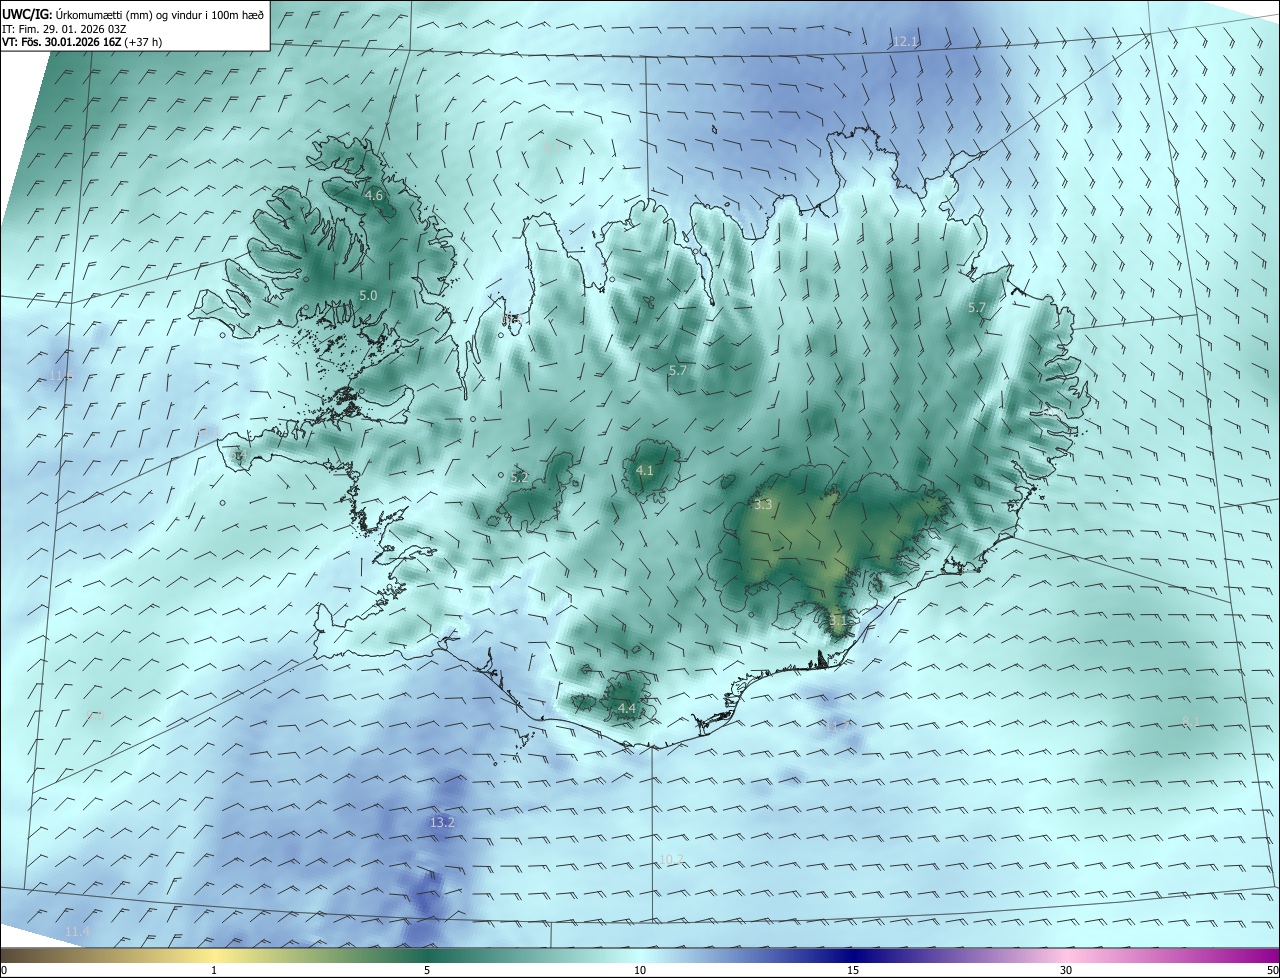Click the pale pink colorbar segment above 30
This screenshot has width=1280, height=978.
[1066, 955]
